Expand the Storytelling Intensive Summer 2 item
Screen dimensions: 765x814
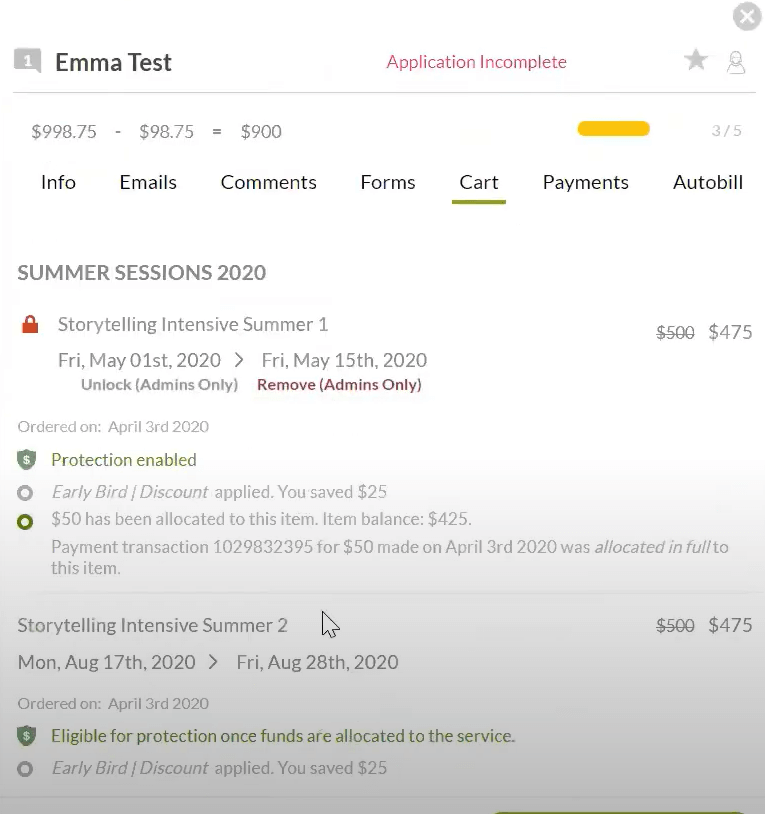tap(152, 625)
